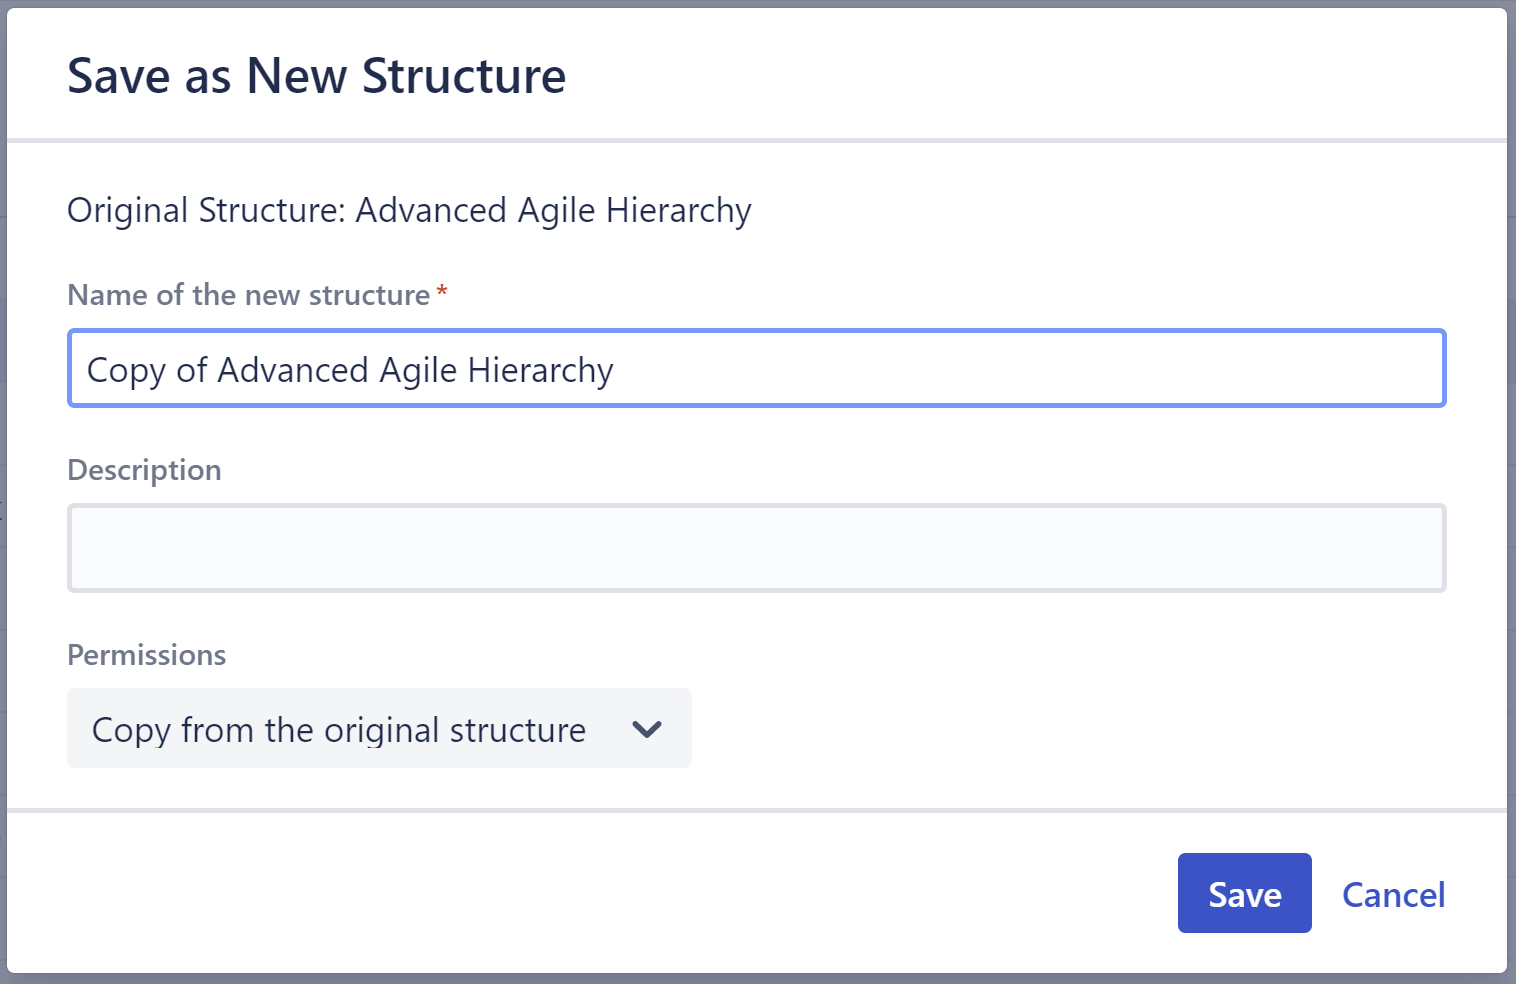
Task: Click the Original Structure: Advanced Agile Hierarchy text
Action: (x=409, y=210)
